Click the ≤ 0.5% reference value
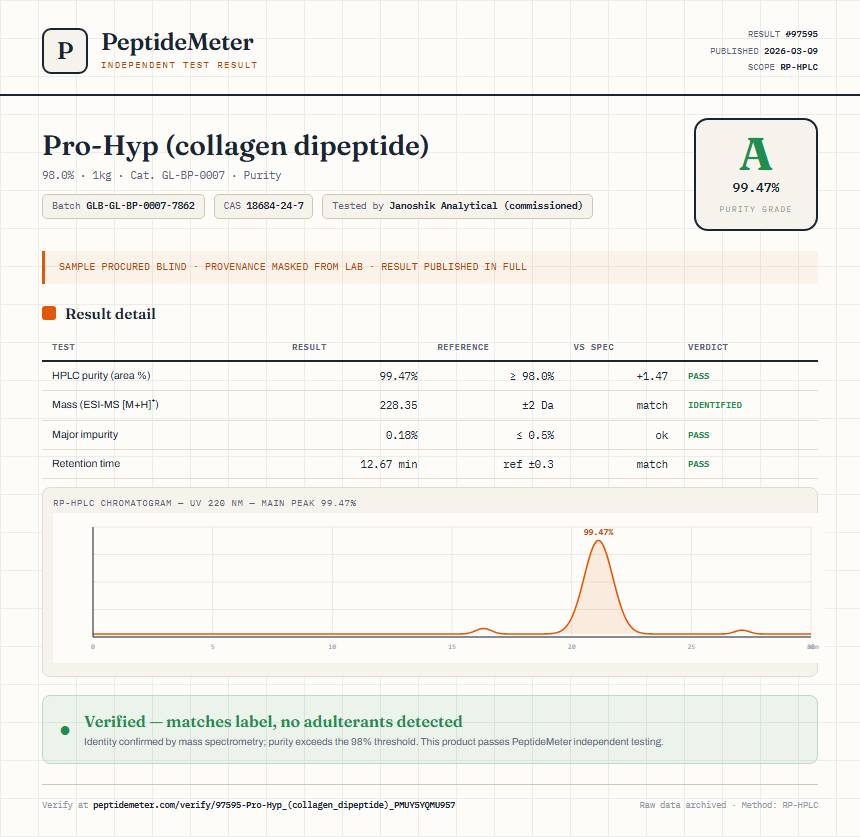 tap(535, 436)
